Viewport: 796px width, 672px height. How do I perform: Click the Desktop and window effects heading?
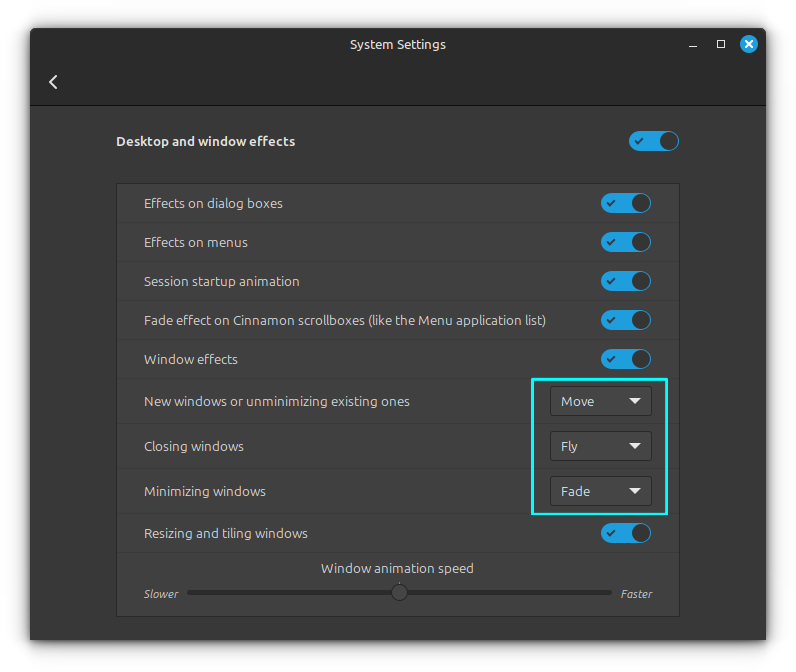205,141
